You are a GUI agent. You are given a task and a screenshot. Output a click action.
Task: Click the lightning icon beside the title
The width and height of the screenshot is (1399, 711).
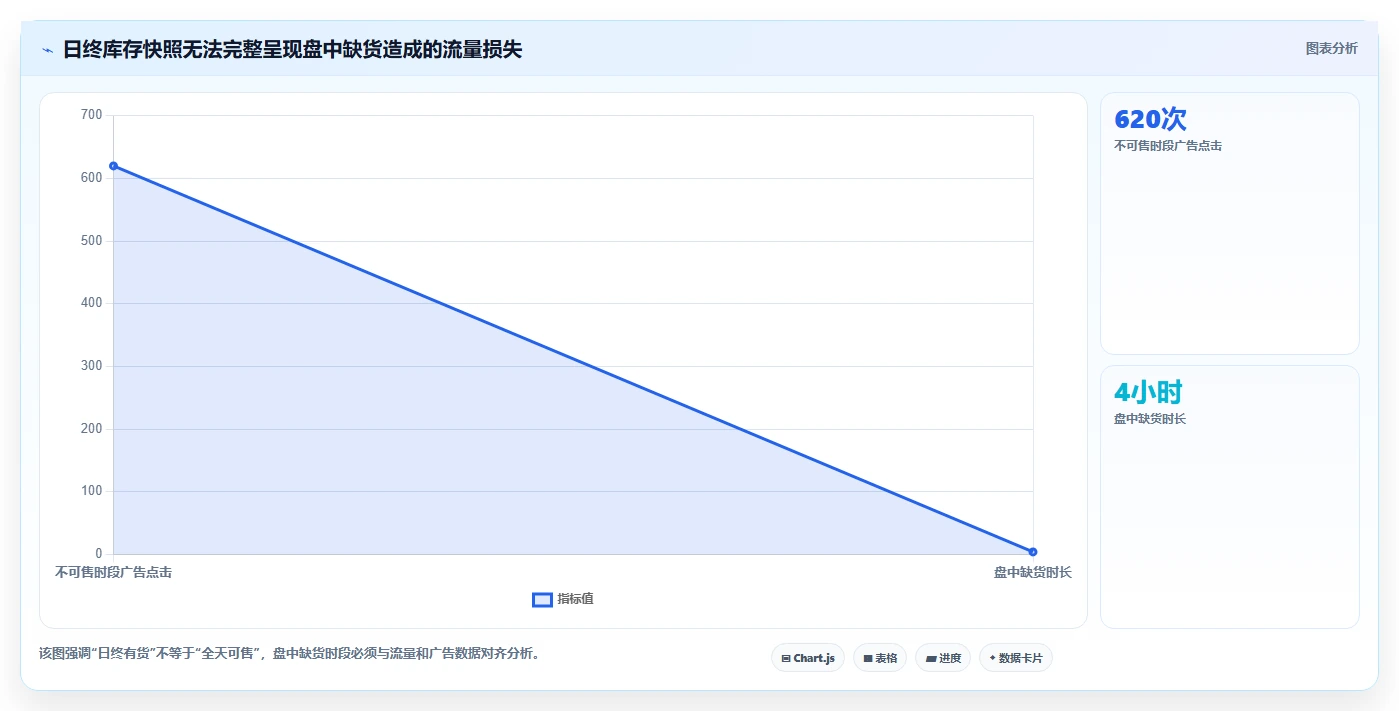pos(47,50)
